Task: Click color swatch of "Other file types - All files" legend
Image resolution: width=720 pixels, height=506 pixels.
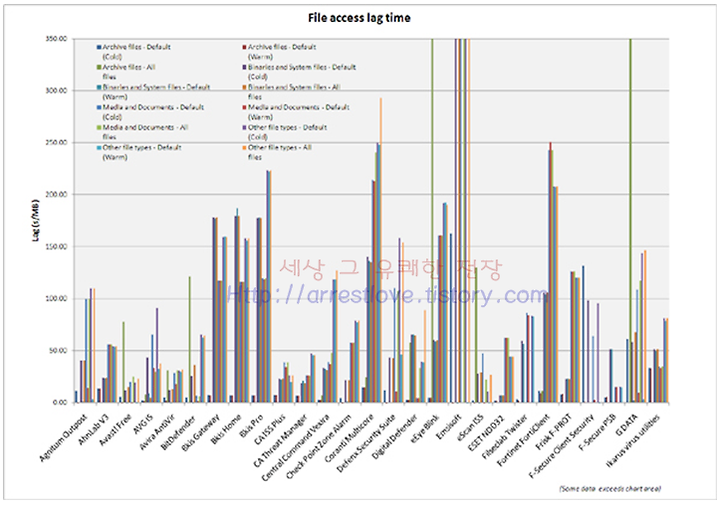Action: point(244,148)
